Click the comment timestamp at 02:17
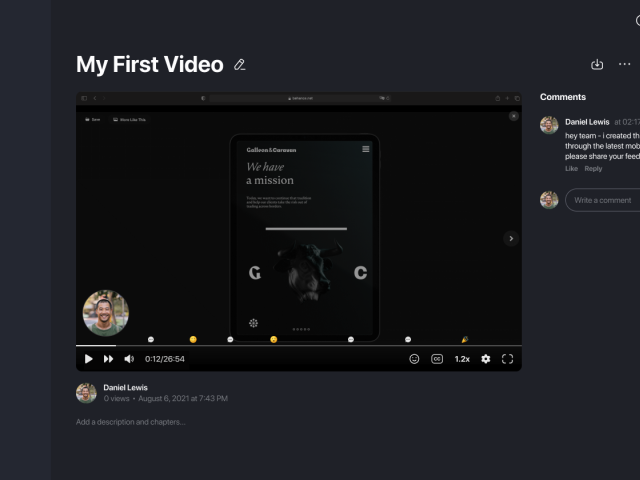The width and height of the screenshot is (640, 480). (627, 122)
